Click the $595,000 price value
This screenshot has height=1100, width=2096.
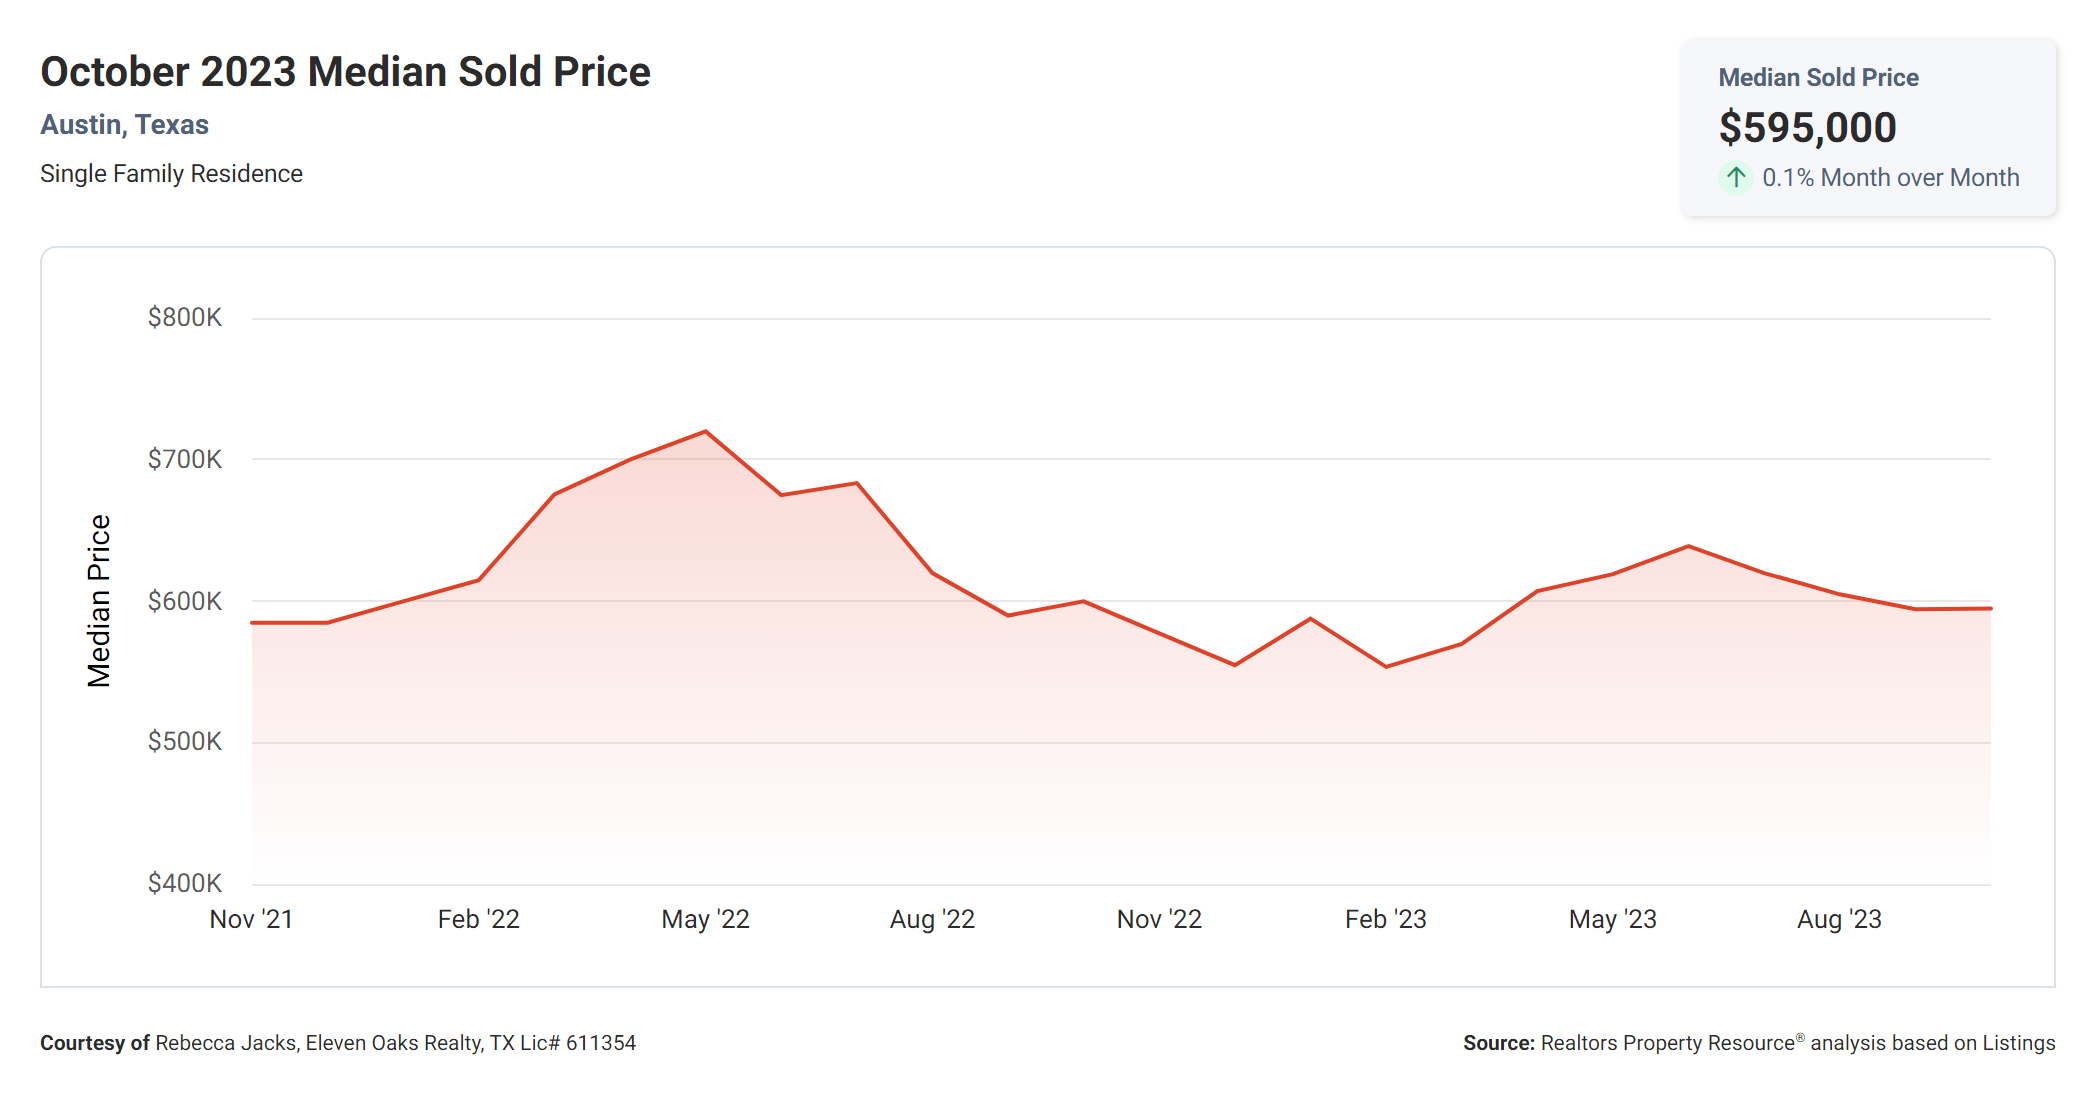click(1807, 128)
